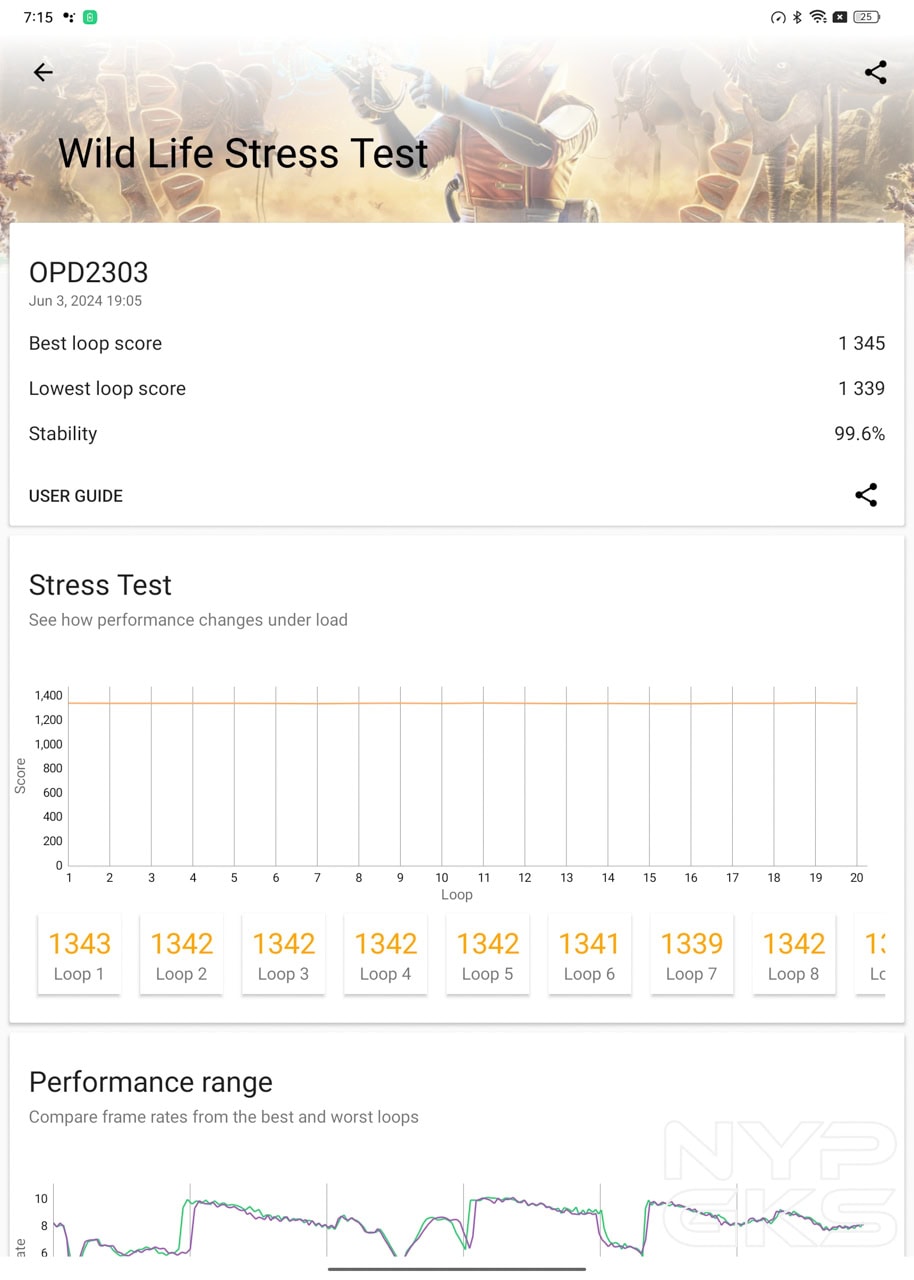Select the Loop 3 score card
Image resolution: width=914 pixels, height=1280 pixels.
pyautogui.click(x=284, y=954)
